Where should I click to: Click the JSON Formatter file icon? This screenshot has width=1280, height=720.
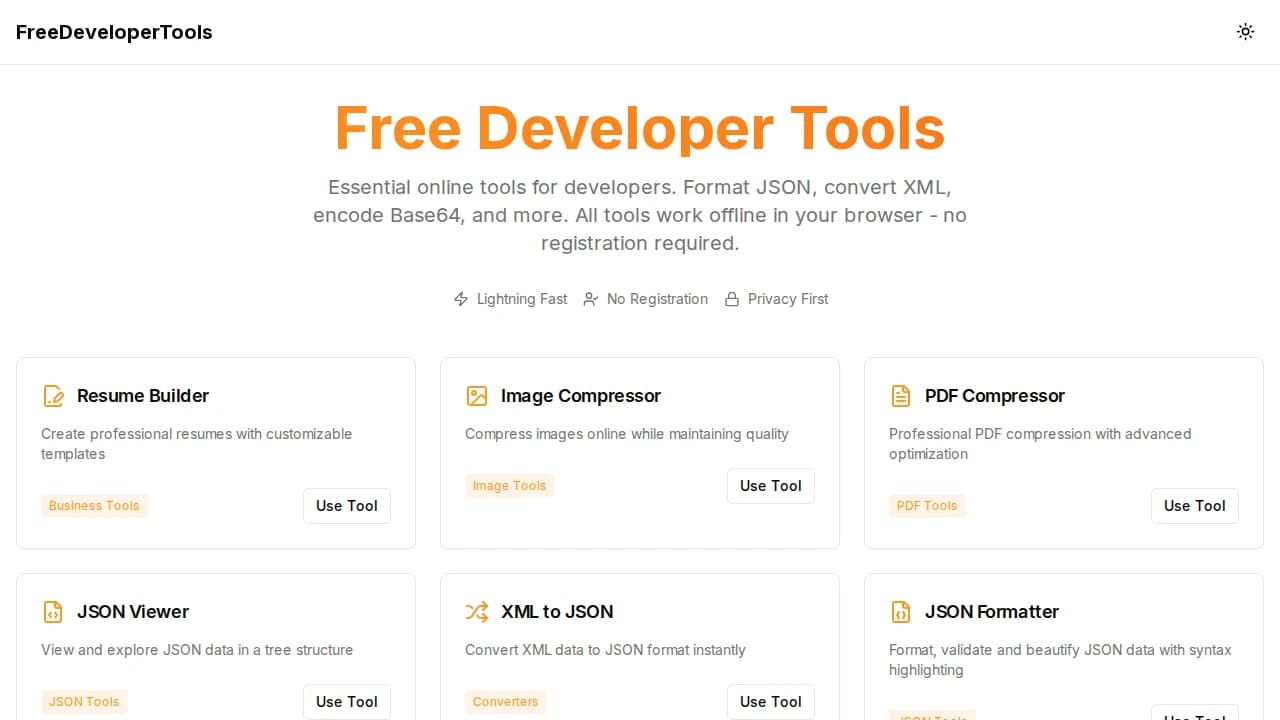(x=901, y=612)
